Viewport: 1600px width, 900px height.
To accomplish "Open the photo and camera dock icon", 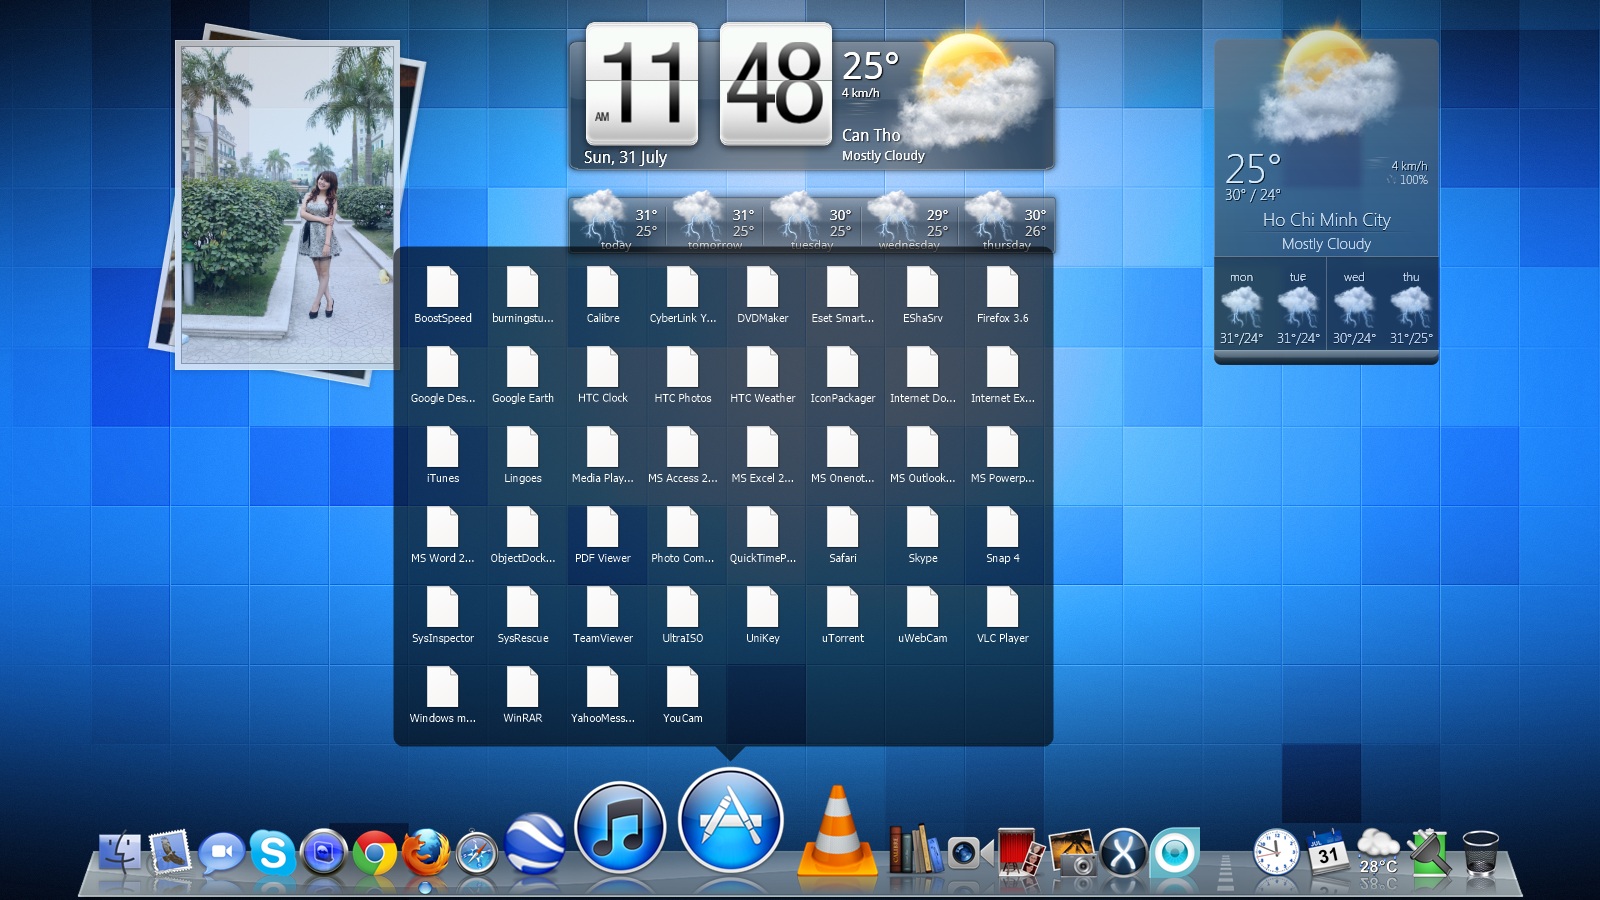I will tap(1072, 853).
